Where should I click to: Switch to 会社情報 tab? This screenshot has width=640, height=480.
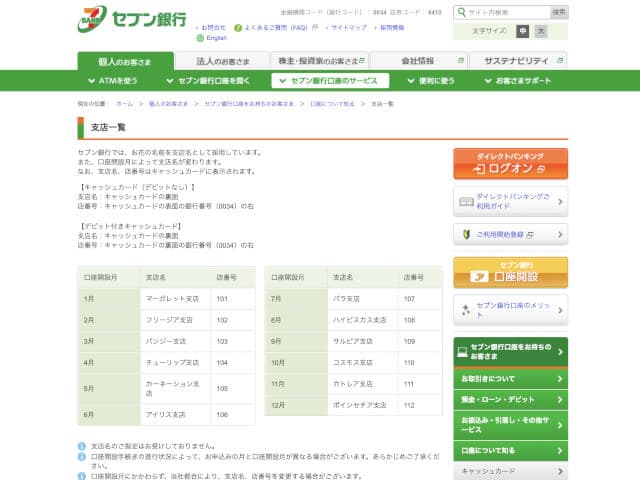point(419,61)
